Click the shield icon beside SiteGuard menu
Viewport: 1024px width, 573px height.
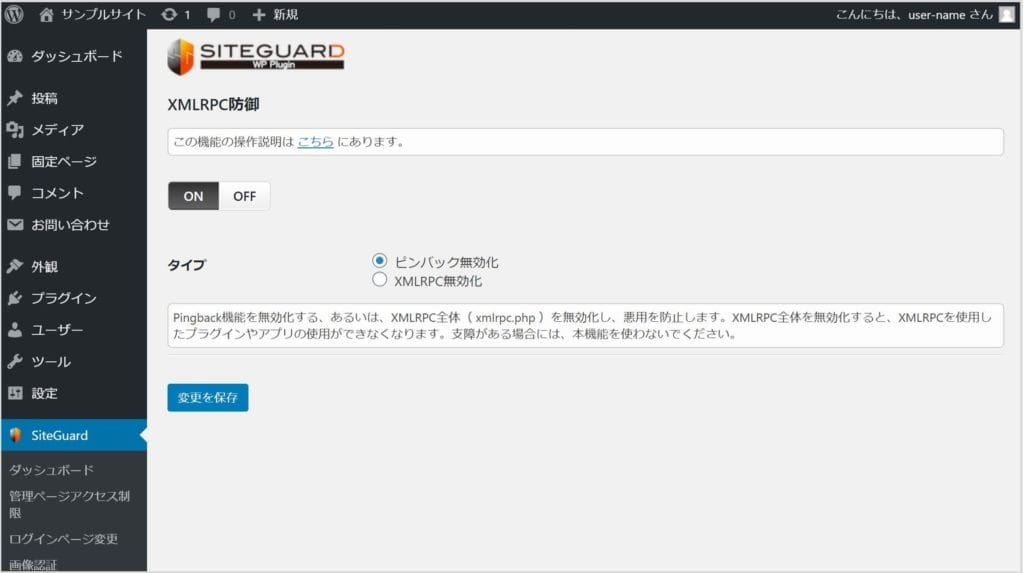click(x=16, y=435)
